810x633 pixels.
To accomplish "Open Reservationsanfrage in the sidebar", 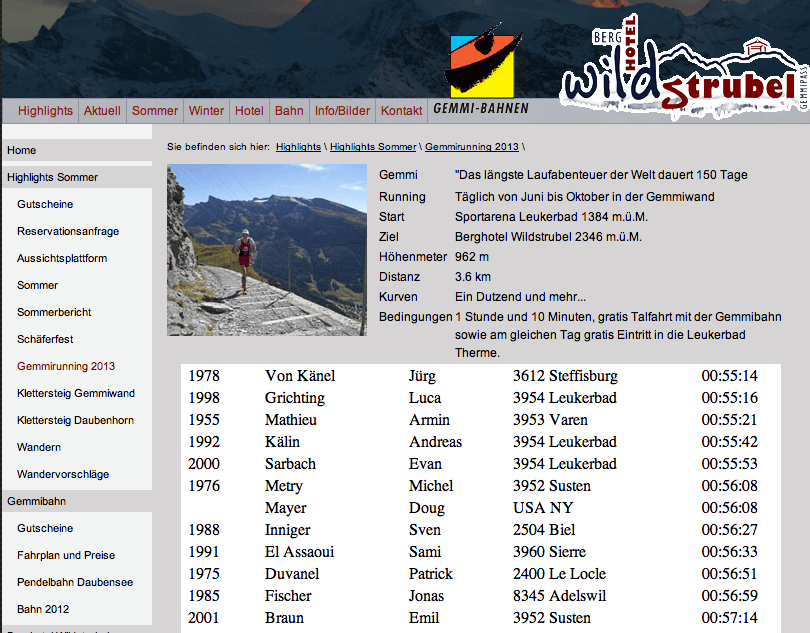I will click(68, 231).
